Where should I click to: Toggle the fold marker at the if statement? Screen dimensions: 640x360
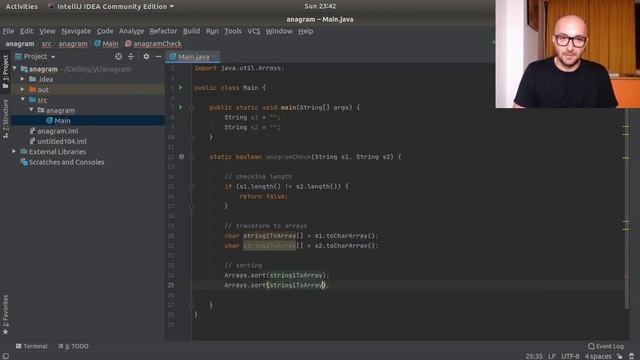point(191,187)
